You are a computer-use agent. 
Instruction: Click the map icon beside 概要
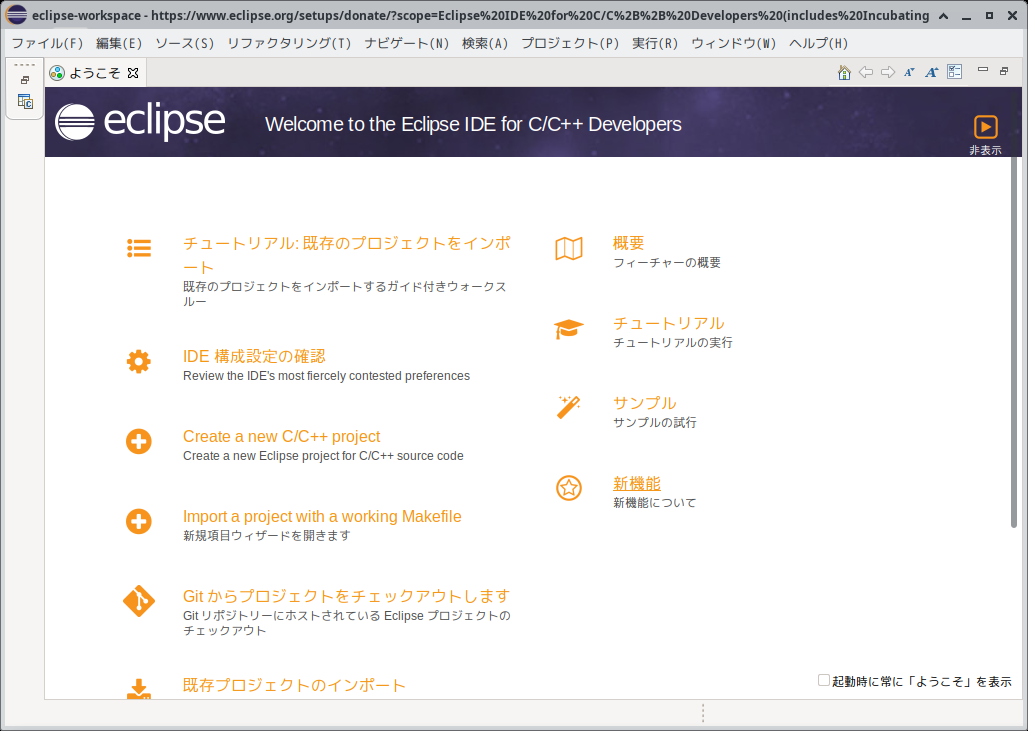click(x=568, y=248)
